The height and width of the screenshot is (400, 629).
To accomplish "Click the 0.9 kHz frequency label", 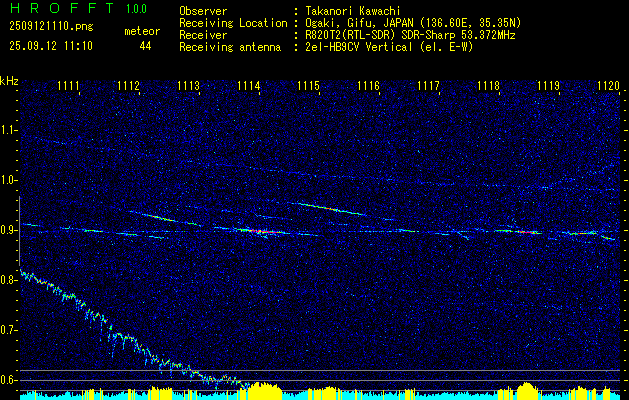I will 8,230.
